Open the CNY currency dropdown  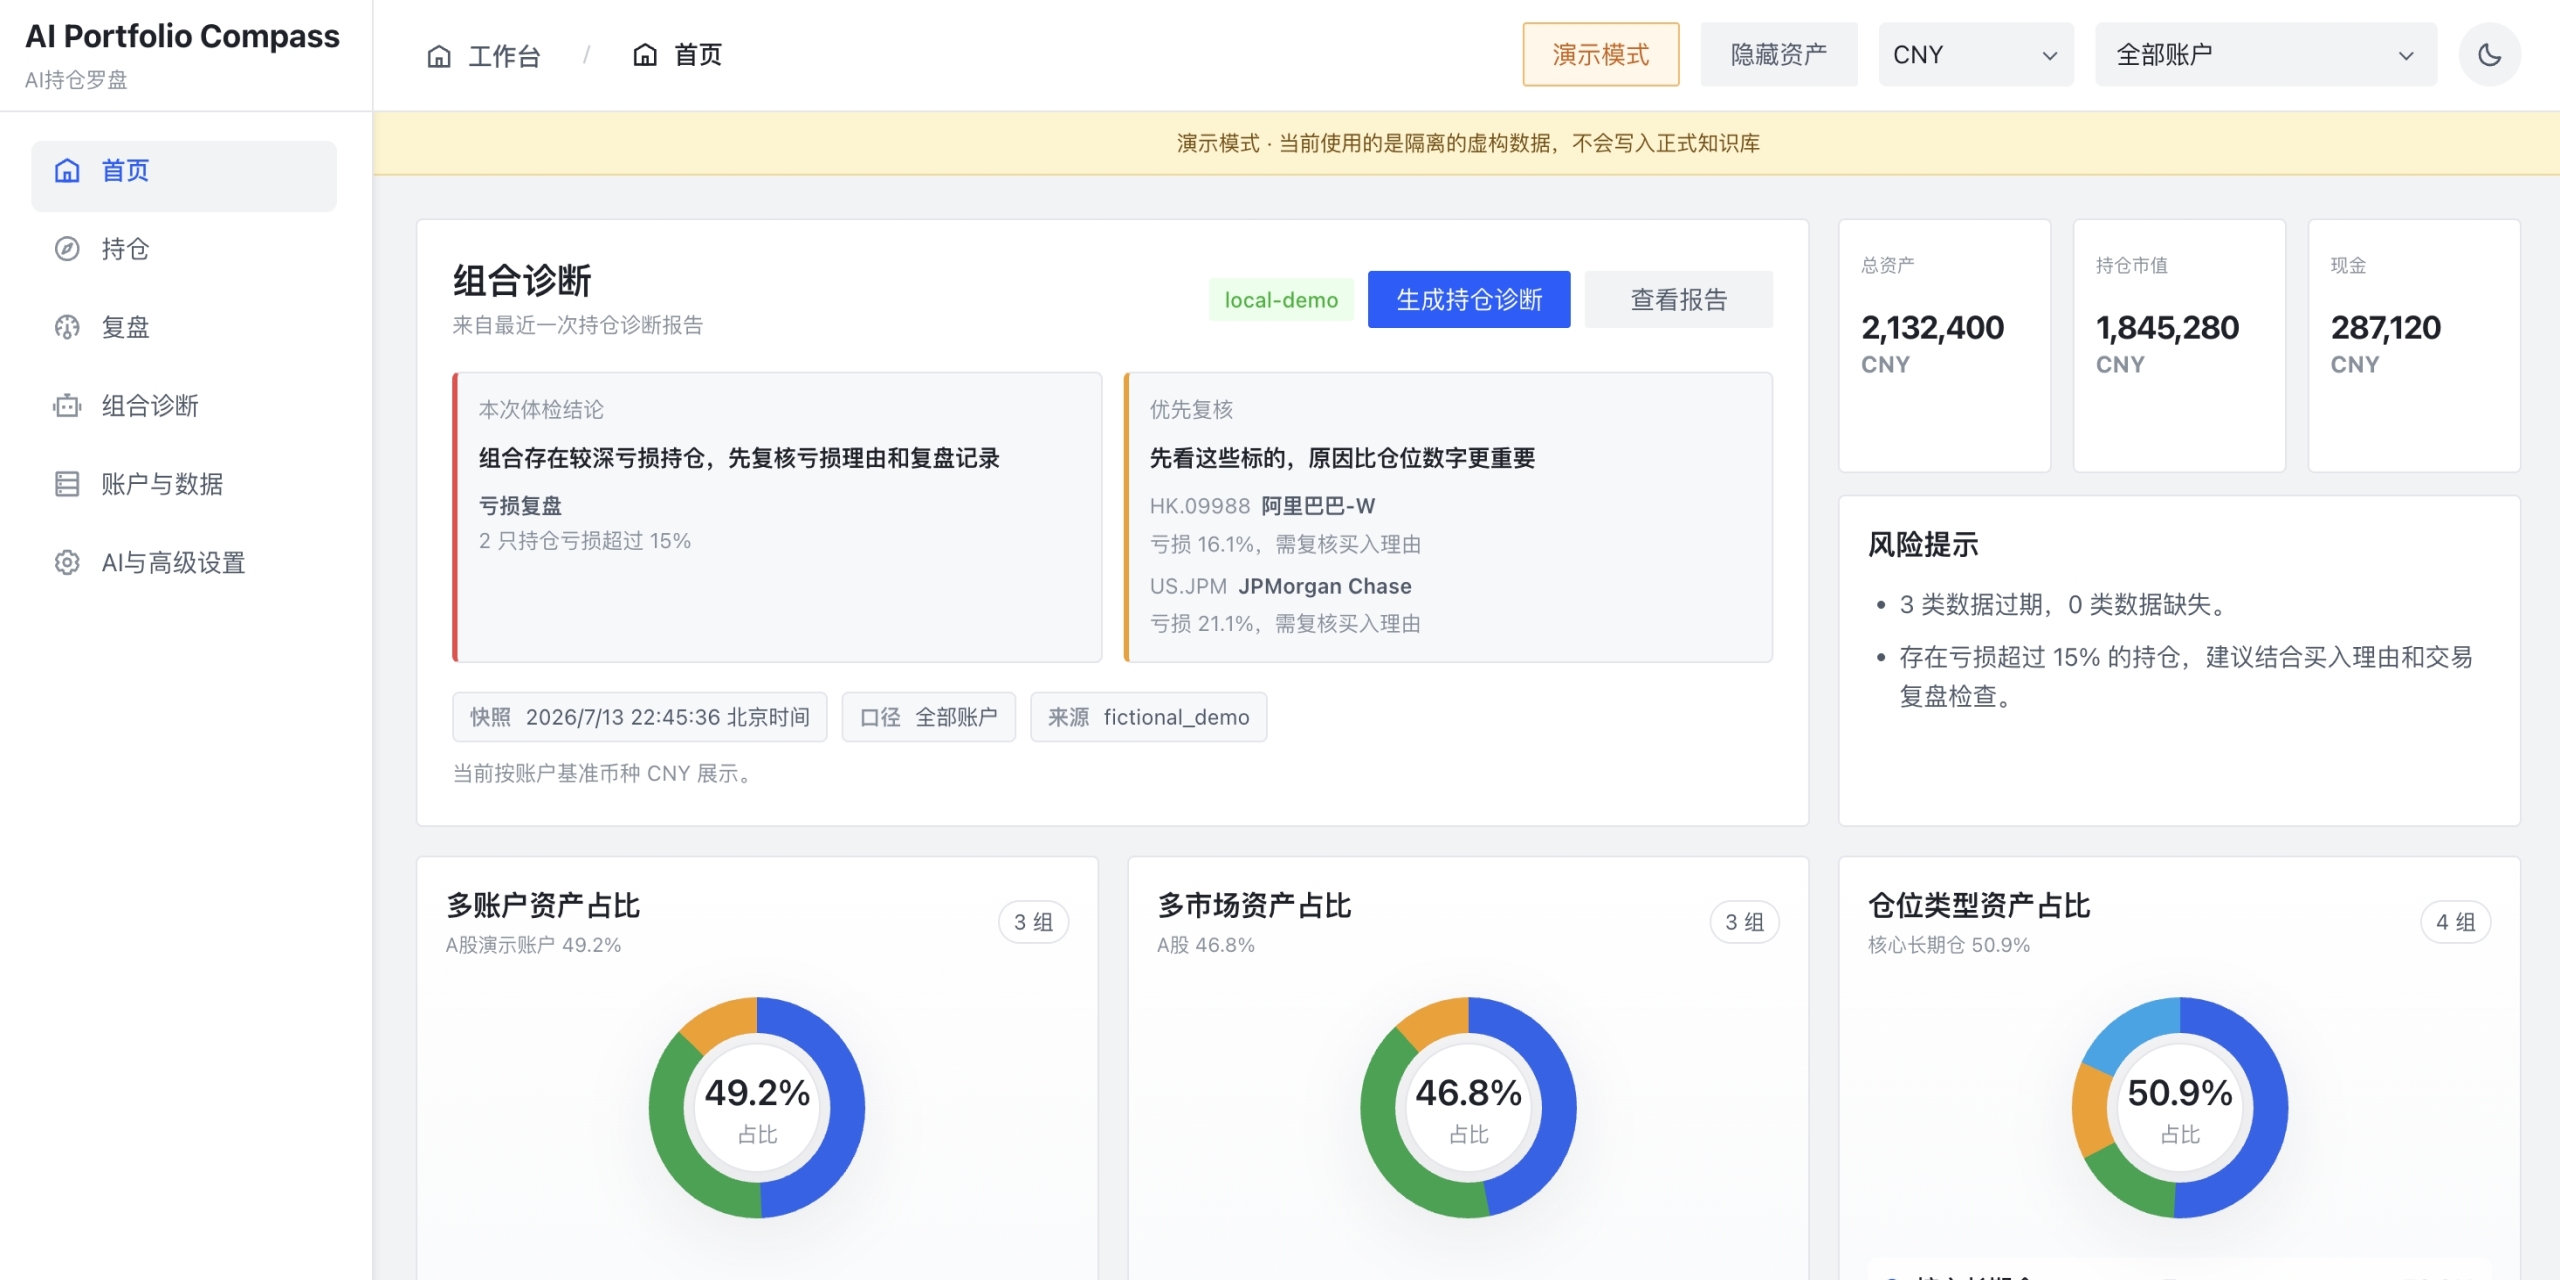[1975, 54]
